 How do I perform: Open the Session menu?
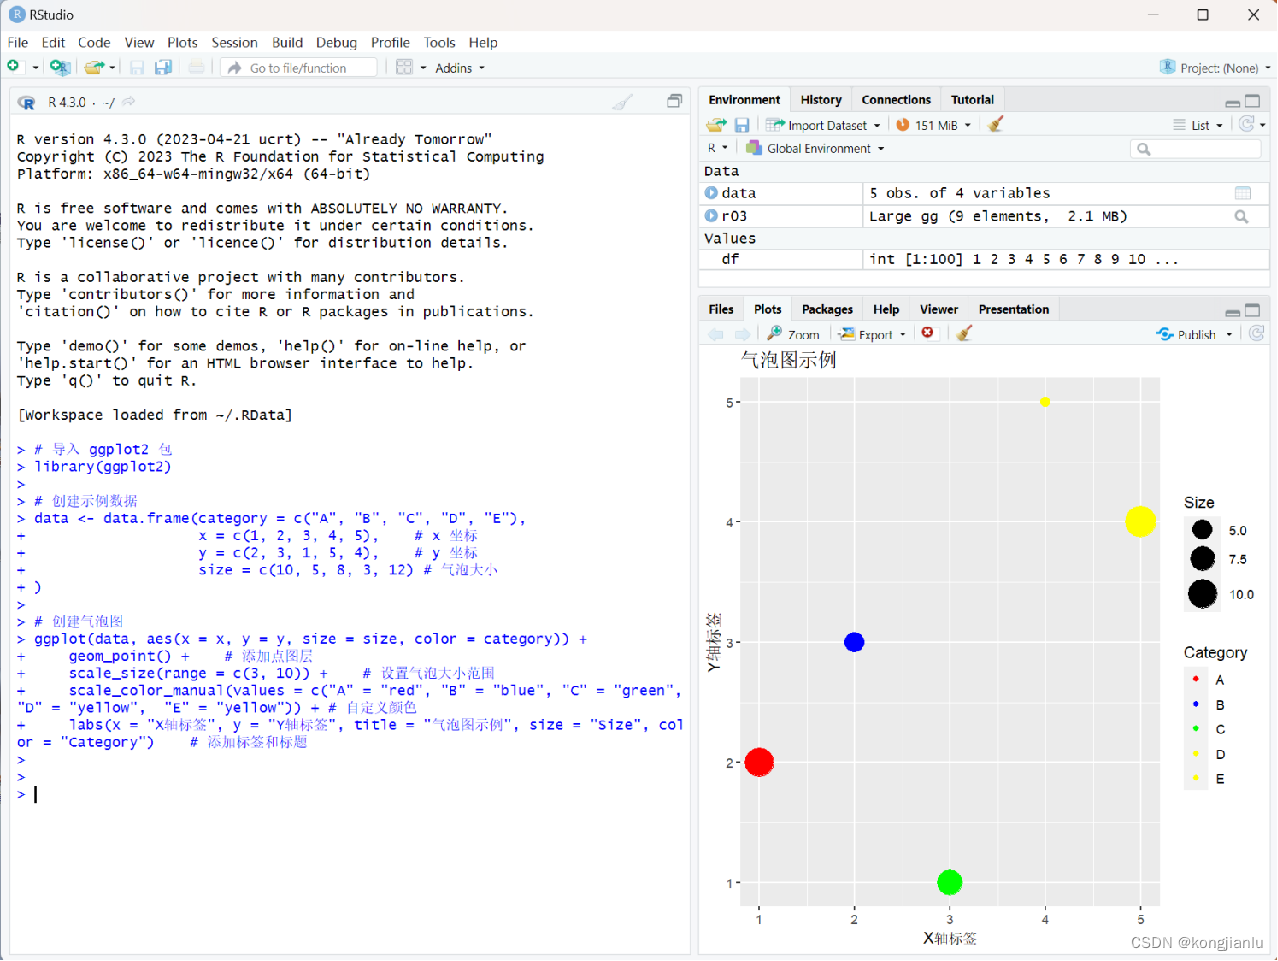(x=234, y=42)
